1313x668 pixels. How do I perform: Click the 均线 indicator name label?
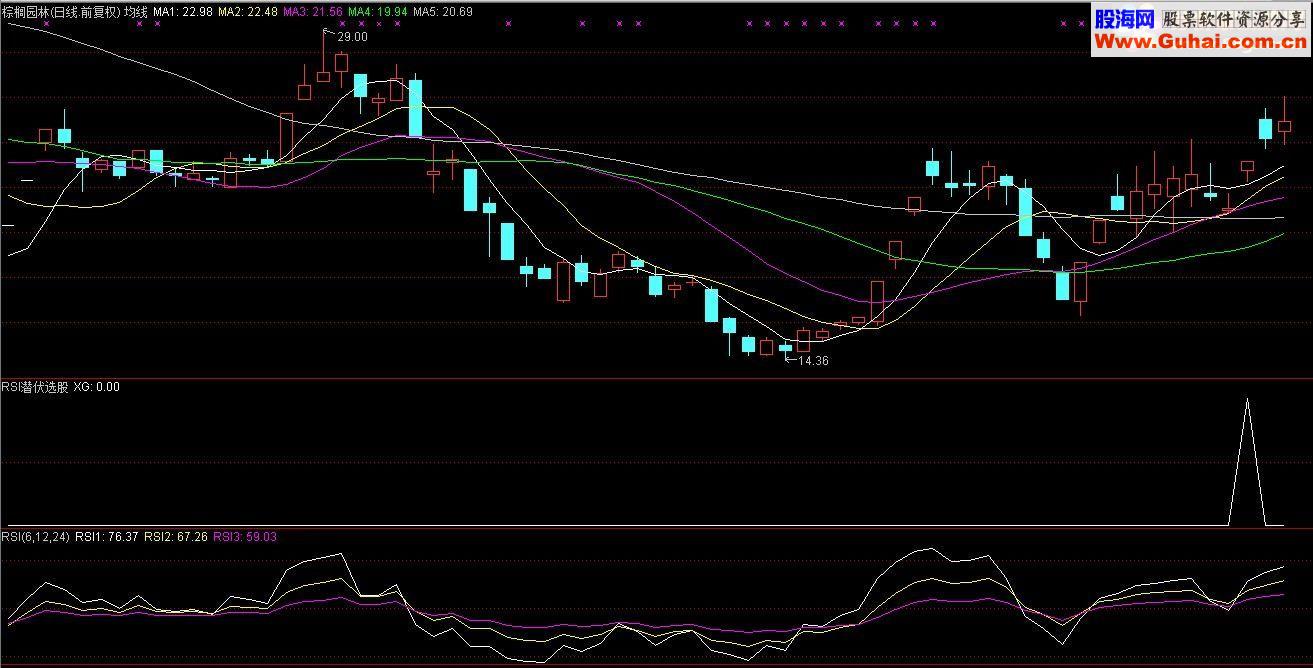click(x=136, y=12)
